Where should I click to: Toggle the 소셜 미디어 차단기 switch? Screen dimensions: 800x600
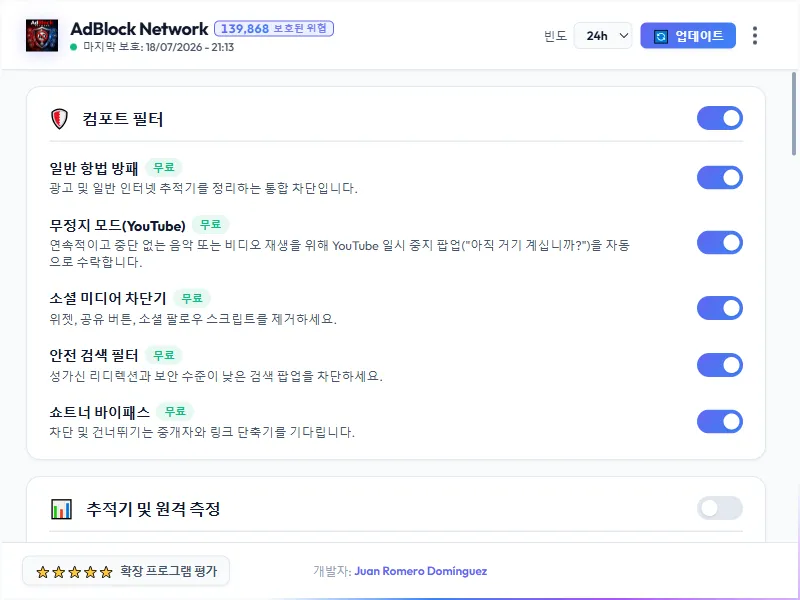(x=719, y=308)
